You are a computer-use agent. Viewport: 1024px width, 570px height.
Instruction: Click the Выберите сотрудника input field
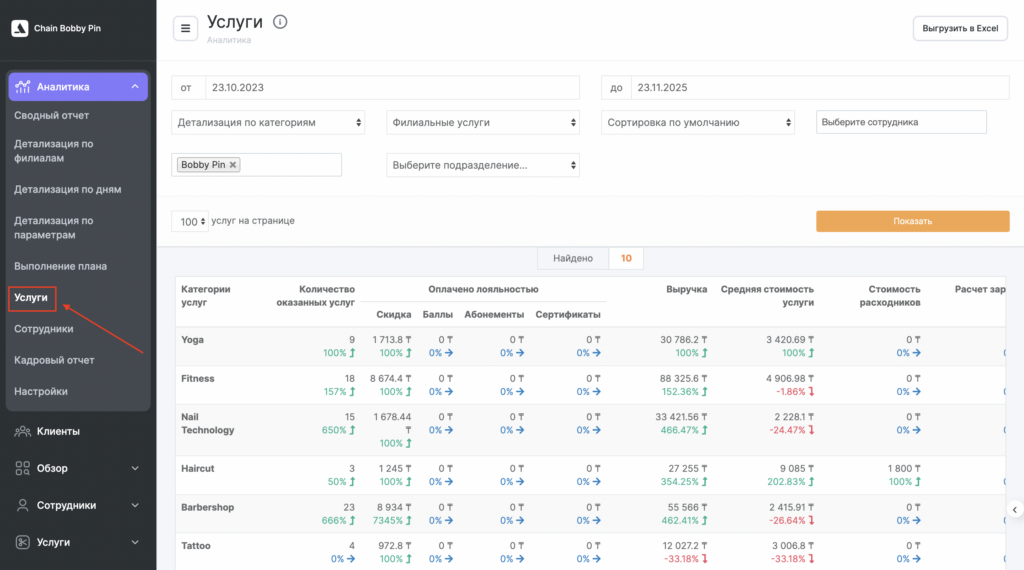click(x=901, y=122)
